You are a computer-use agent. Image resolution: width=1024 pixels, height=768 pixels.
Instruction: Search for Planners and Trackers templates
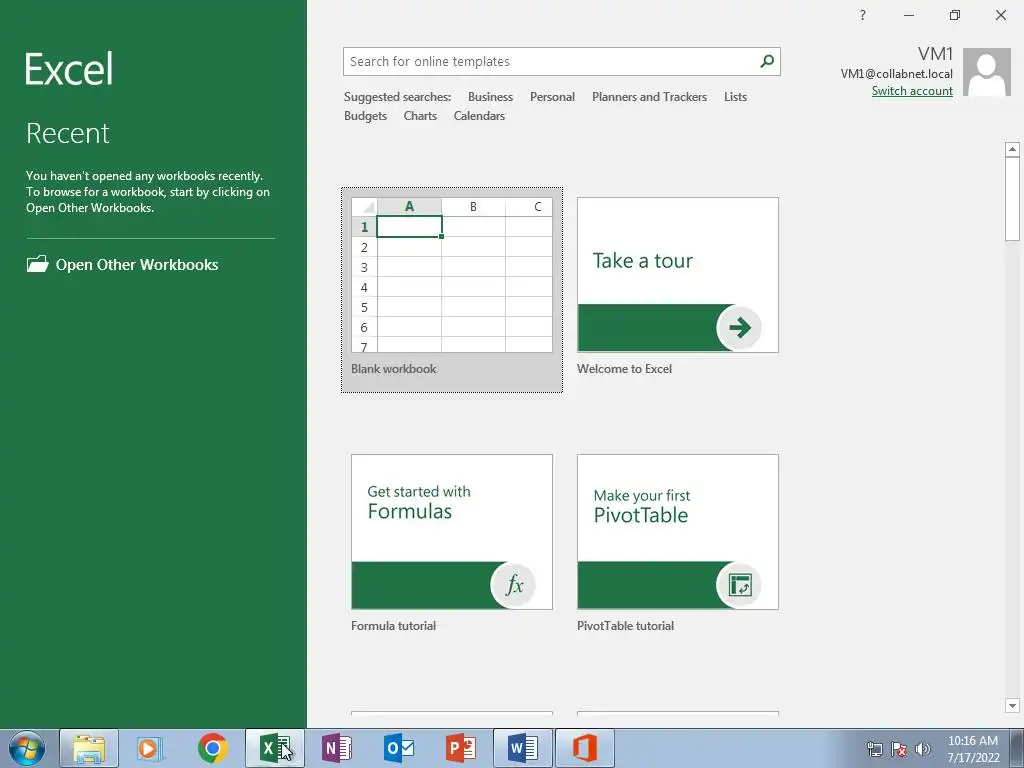649,97
